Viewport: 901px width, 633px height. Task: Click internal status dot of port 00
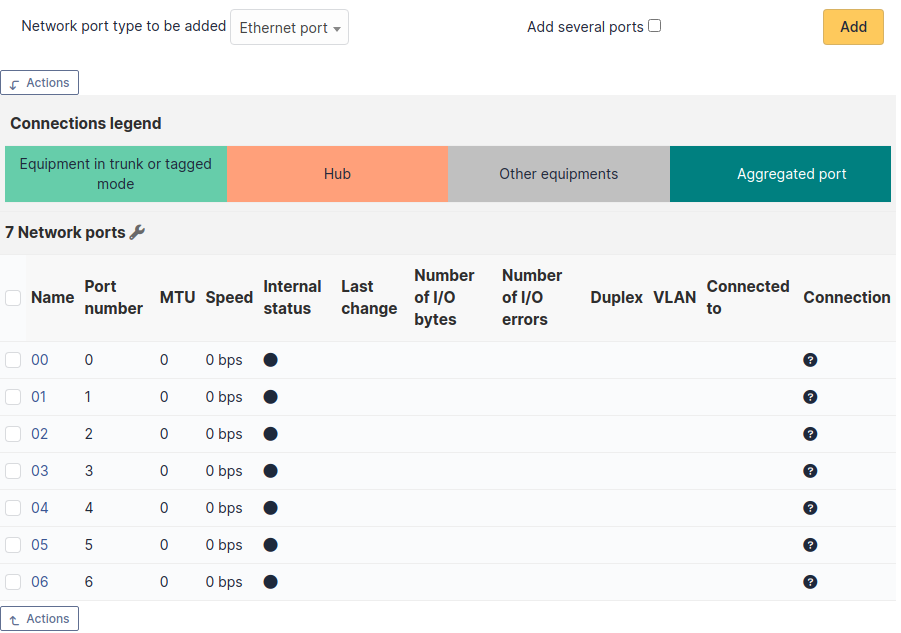tap(271, 360)
